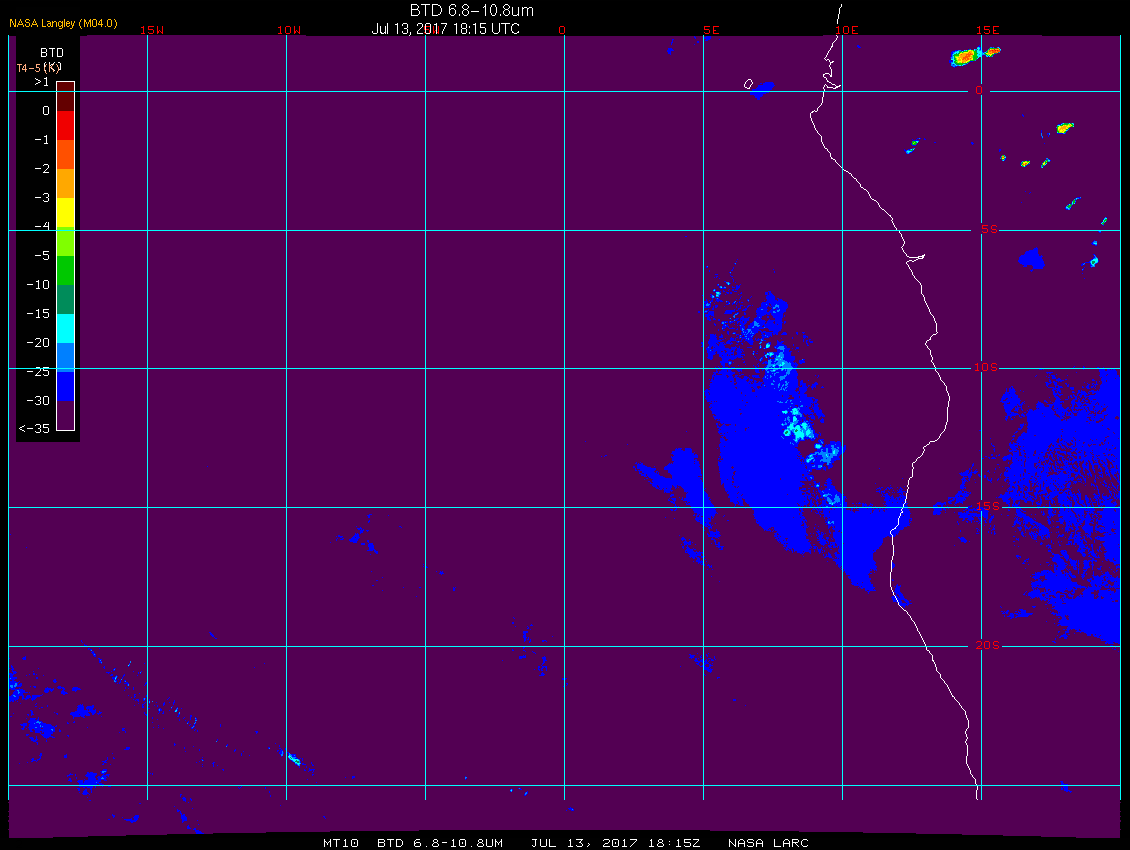Pick the cyan swatch in the BTD legend
The image size is (1130, 850).
pos(66,328)
